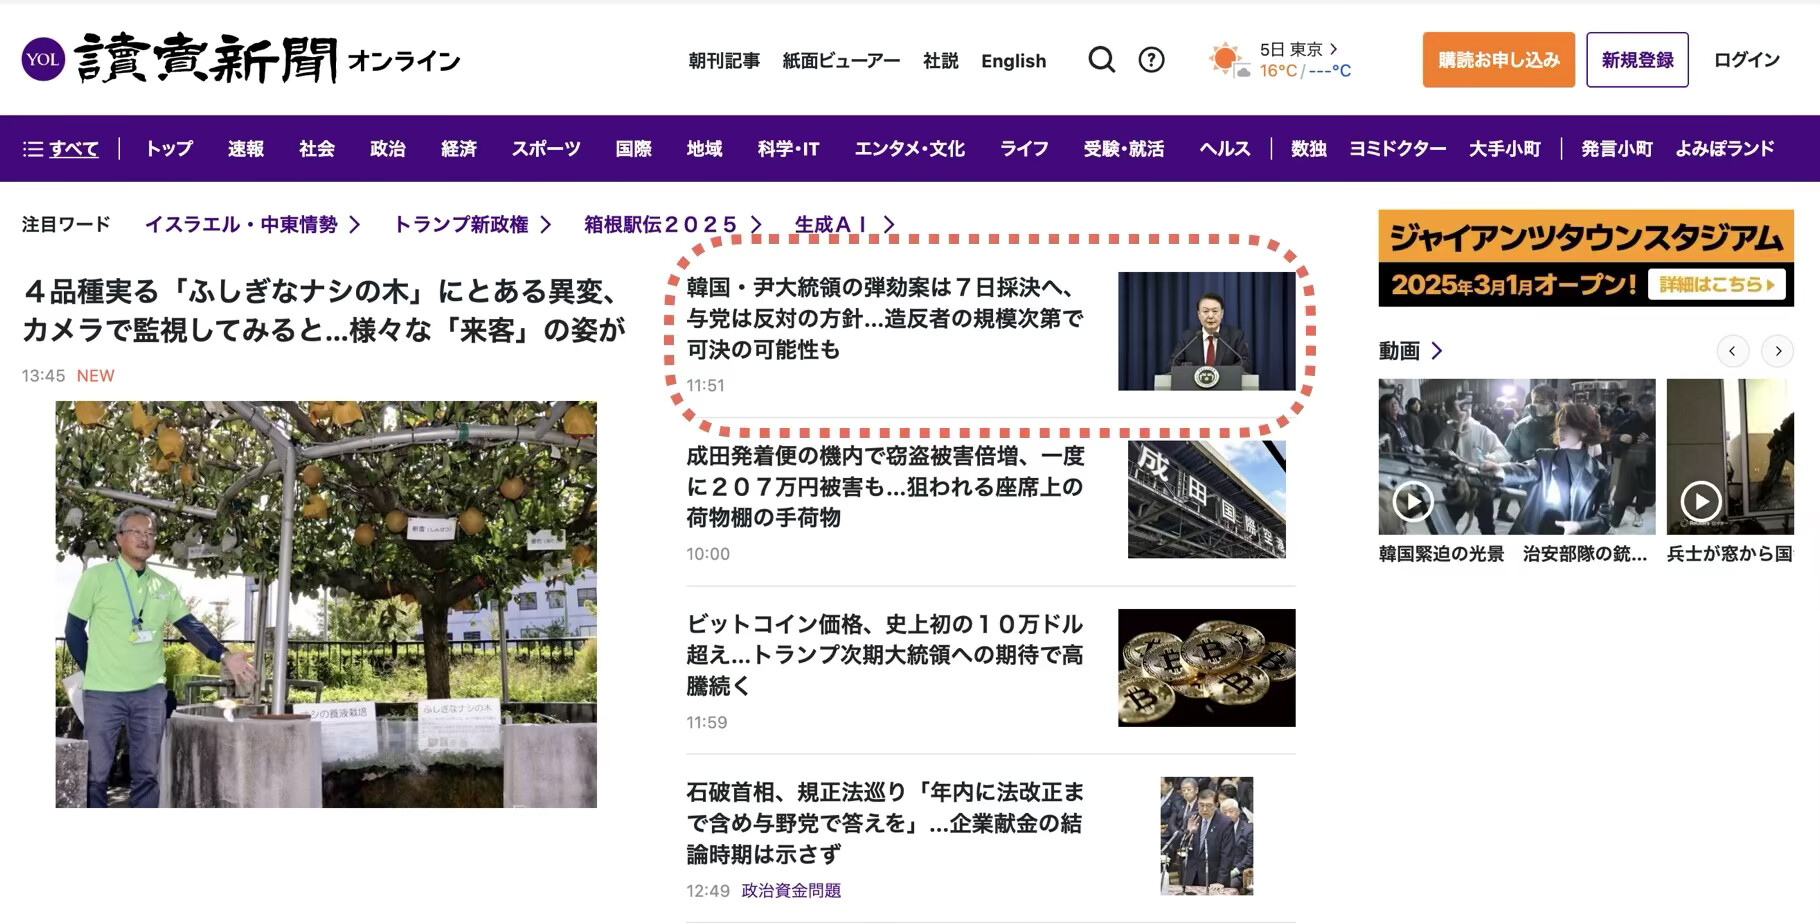Open ヨミドクター from the navigation bar
This screenshot has height=924, width=1820.
click(x=1398, y=149)
